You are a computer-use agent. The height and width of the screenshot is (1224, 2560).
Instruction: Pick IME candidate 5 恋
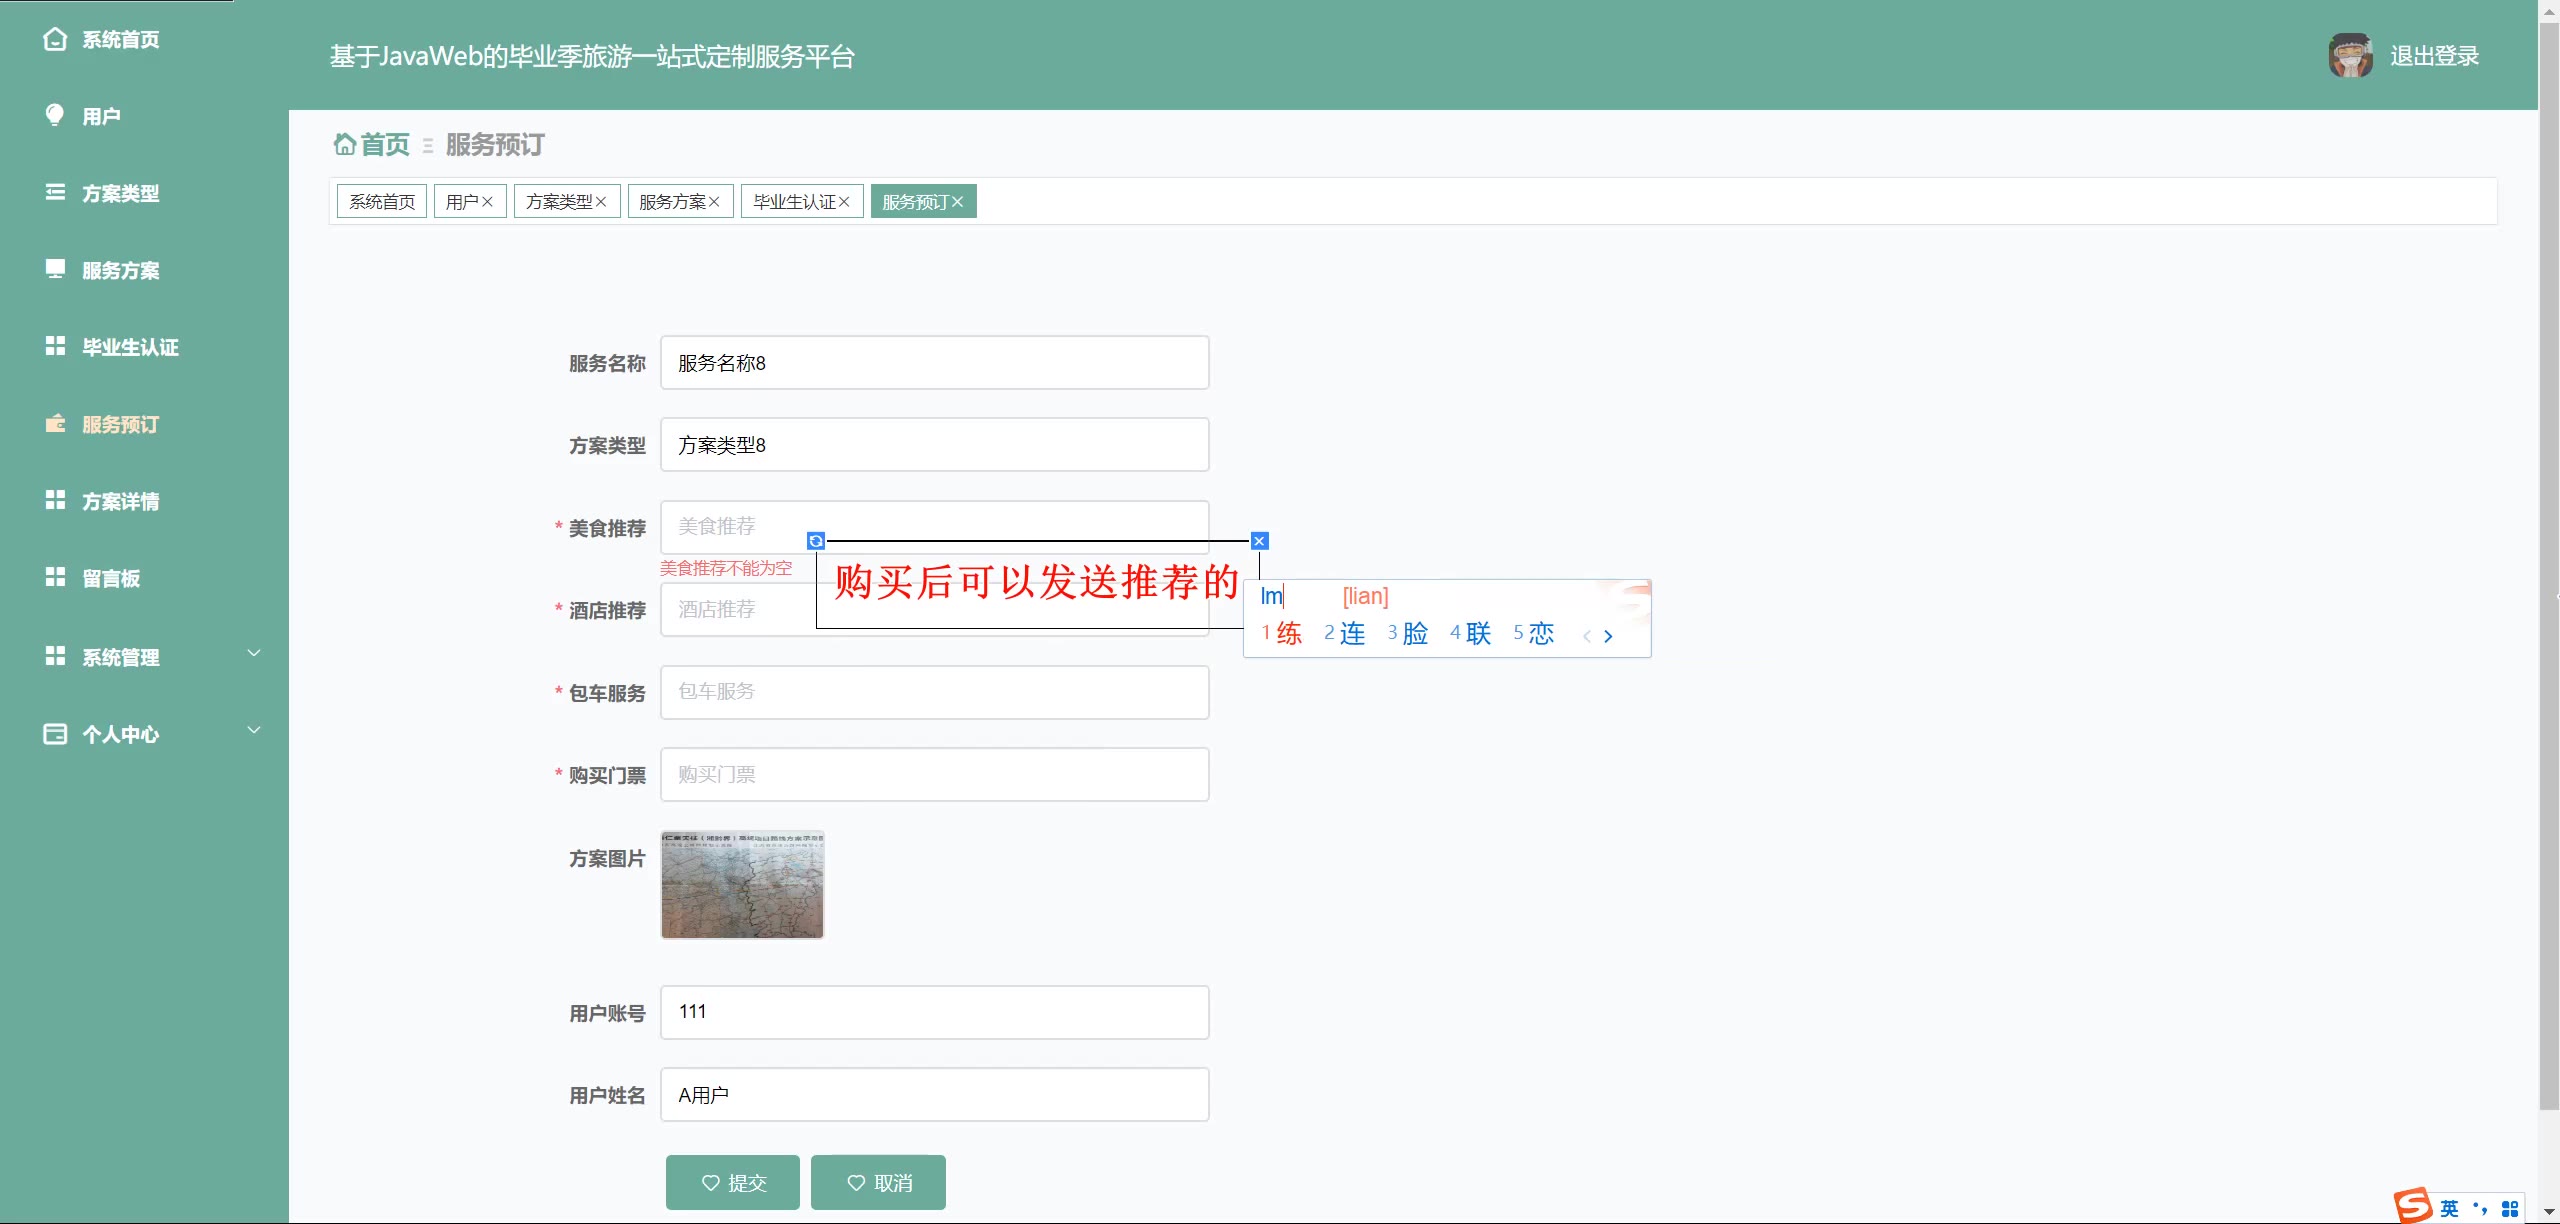tap(1534, 633)
